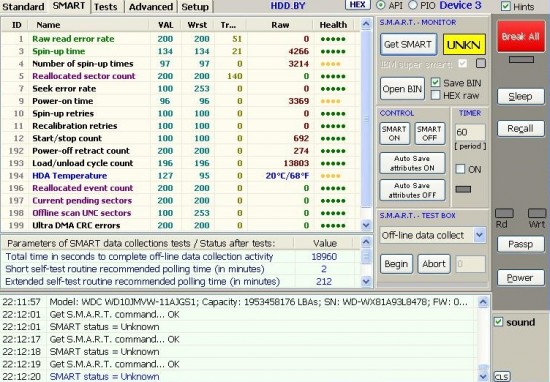Select the Power-on time row
The height and width of the screenshot is (382, 550).
point(181,101)
